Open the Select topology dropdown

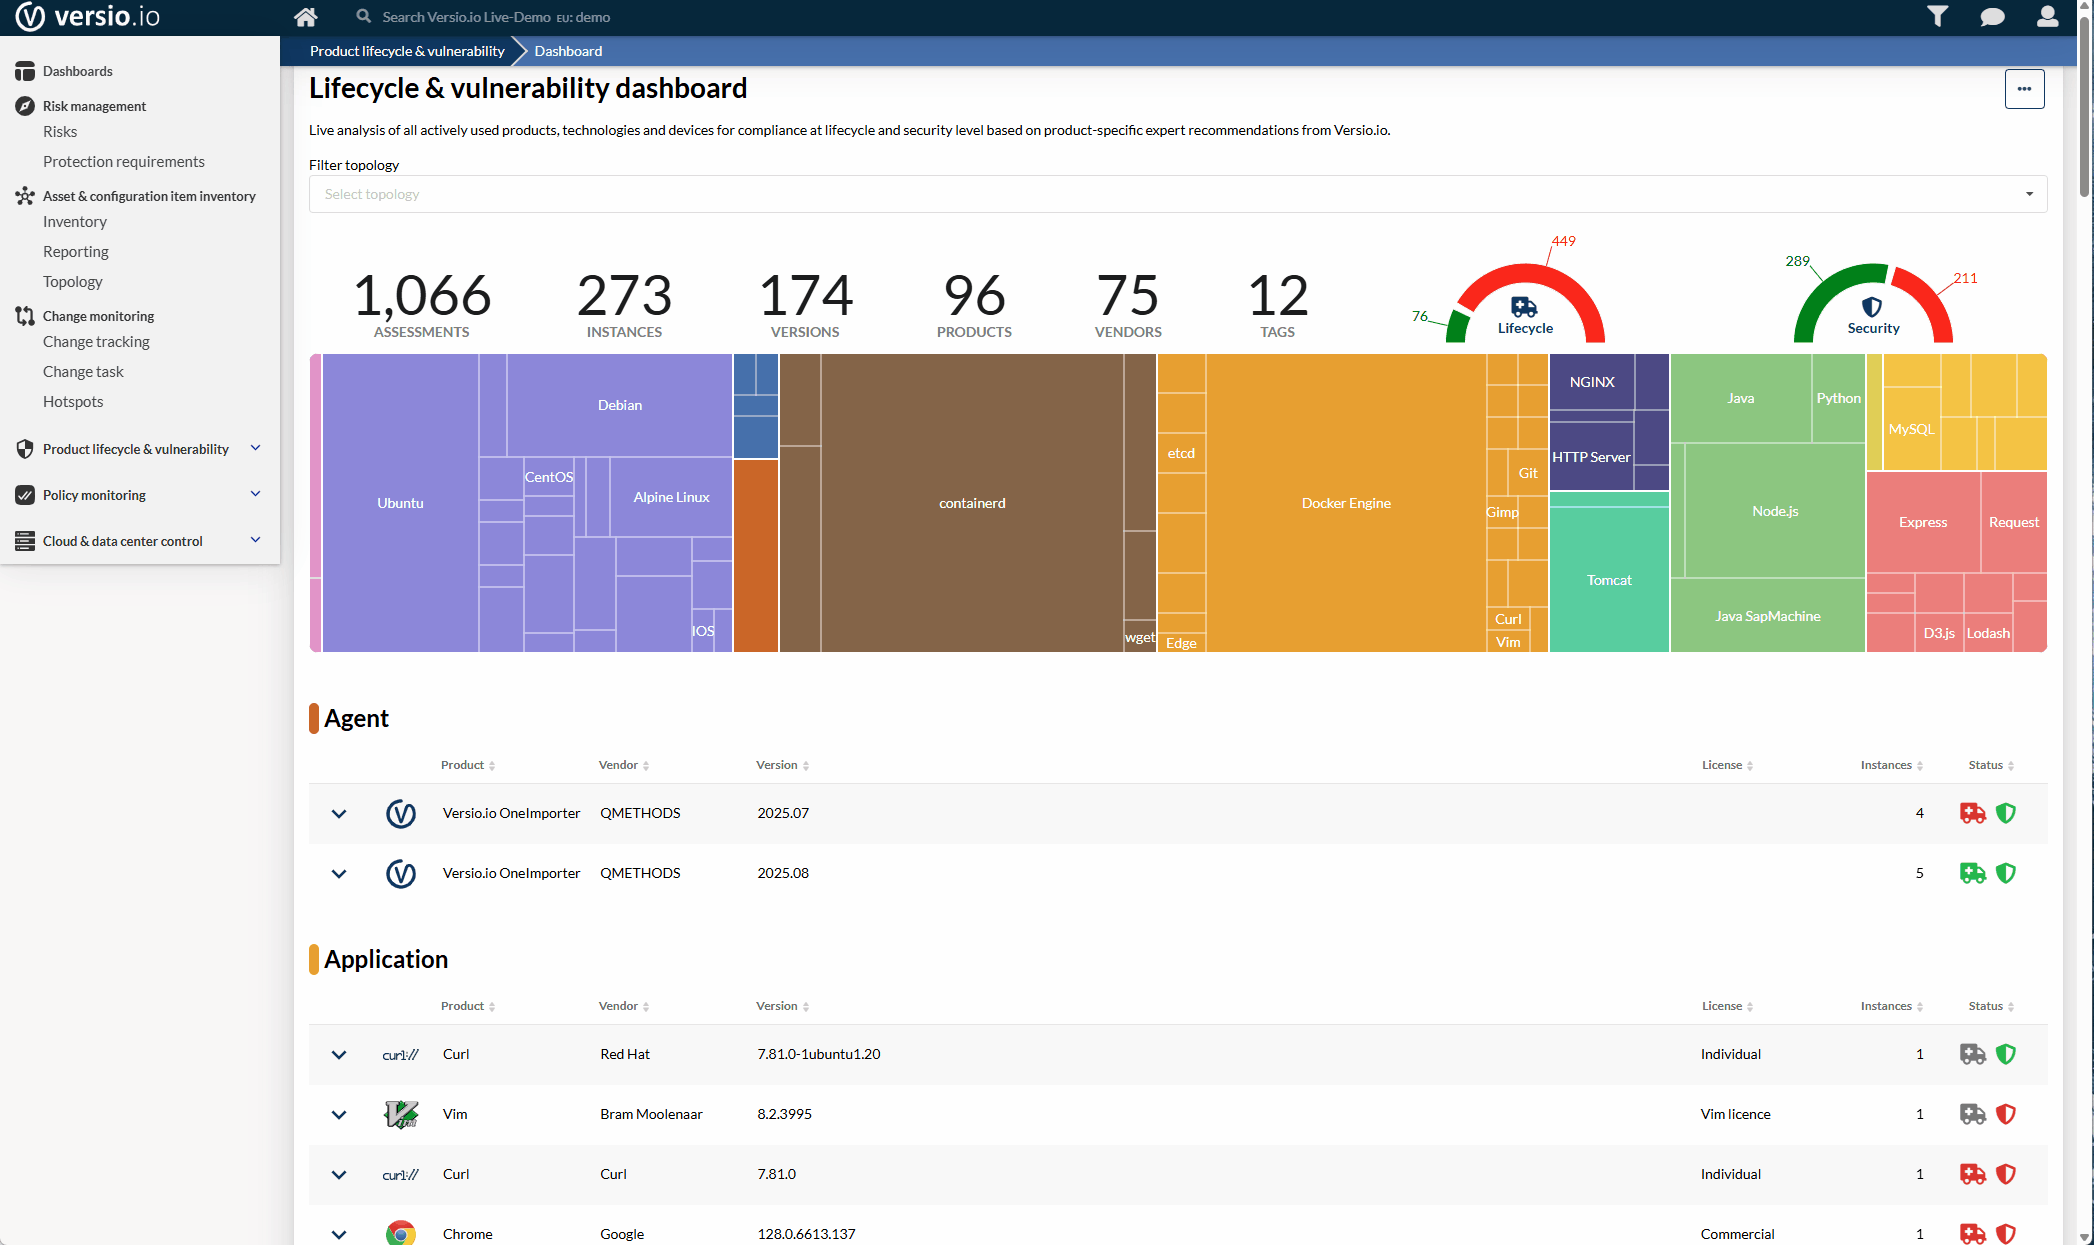pyautogui.click(x=1177, y=194)
